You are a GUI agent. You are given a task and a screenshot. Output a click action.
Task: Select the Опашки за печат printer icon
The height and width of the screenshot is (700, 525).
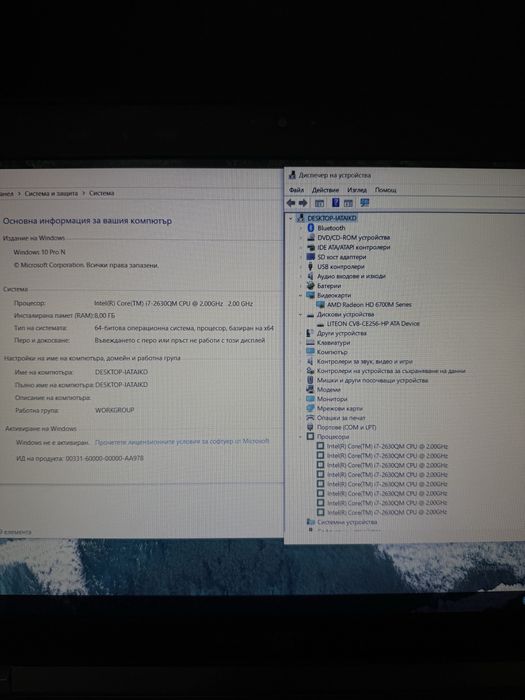click(x=311, y=418)
